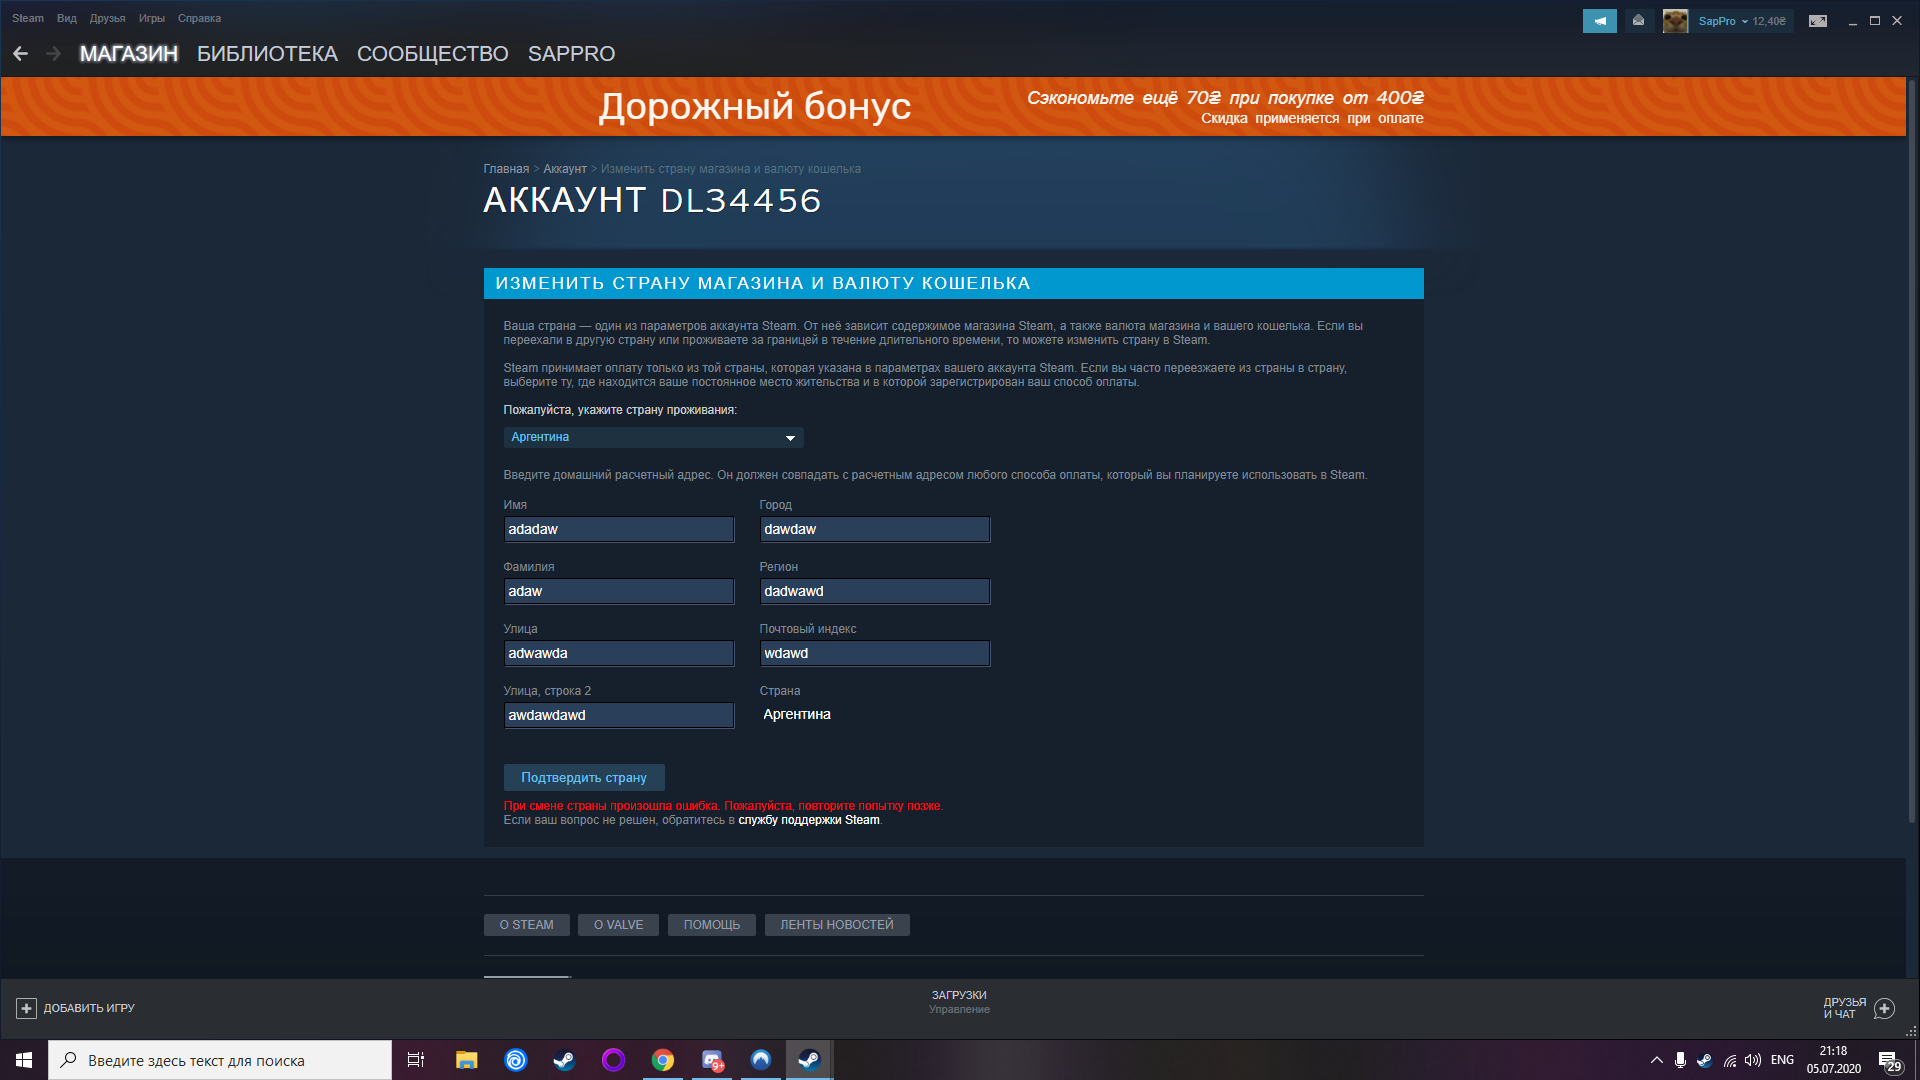Switch the ENG input language
The width and height of the screenshot is (1920, 1080).
tap(1782, 1060)
